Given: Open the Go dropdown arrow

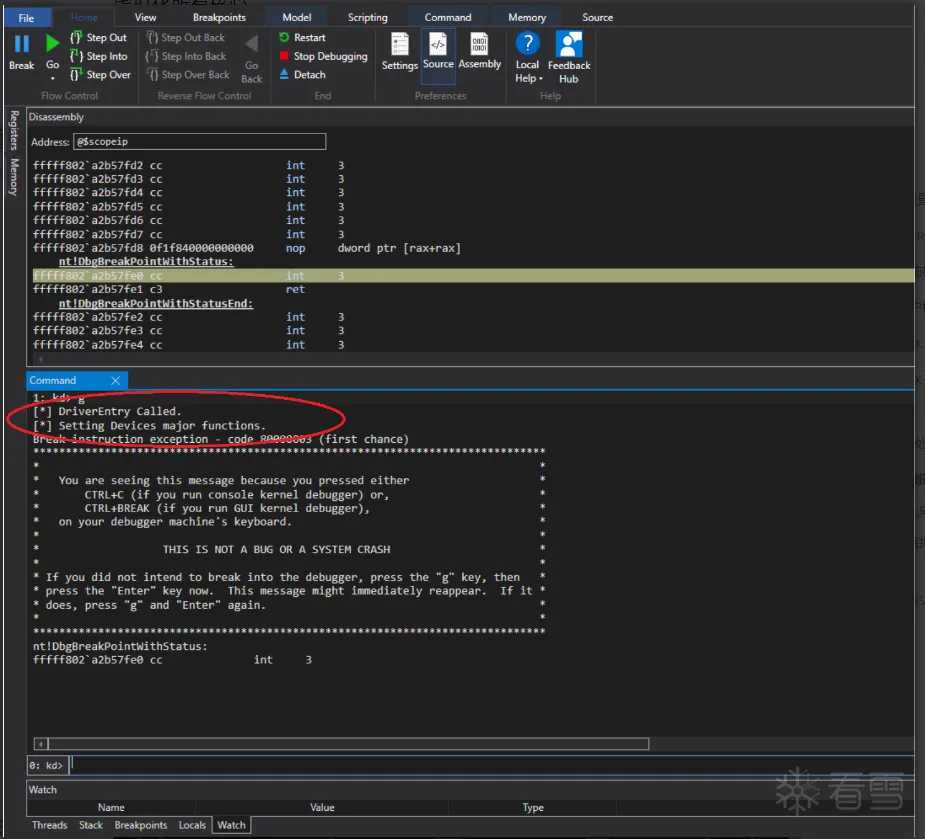Looking at the screenshot, I should tap(53, 78).
